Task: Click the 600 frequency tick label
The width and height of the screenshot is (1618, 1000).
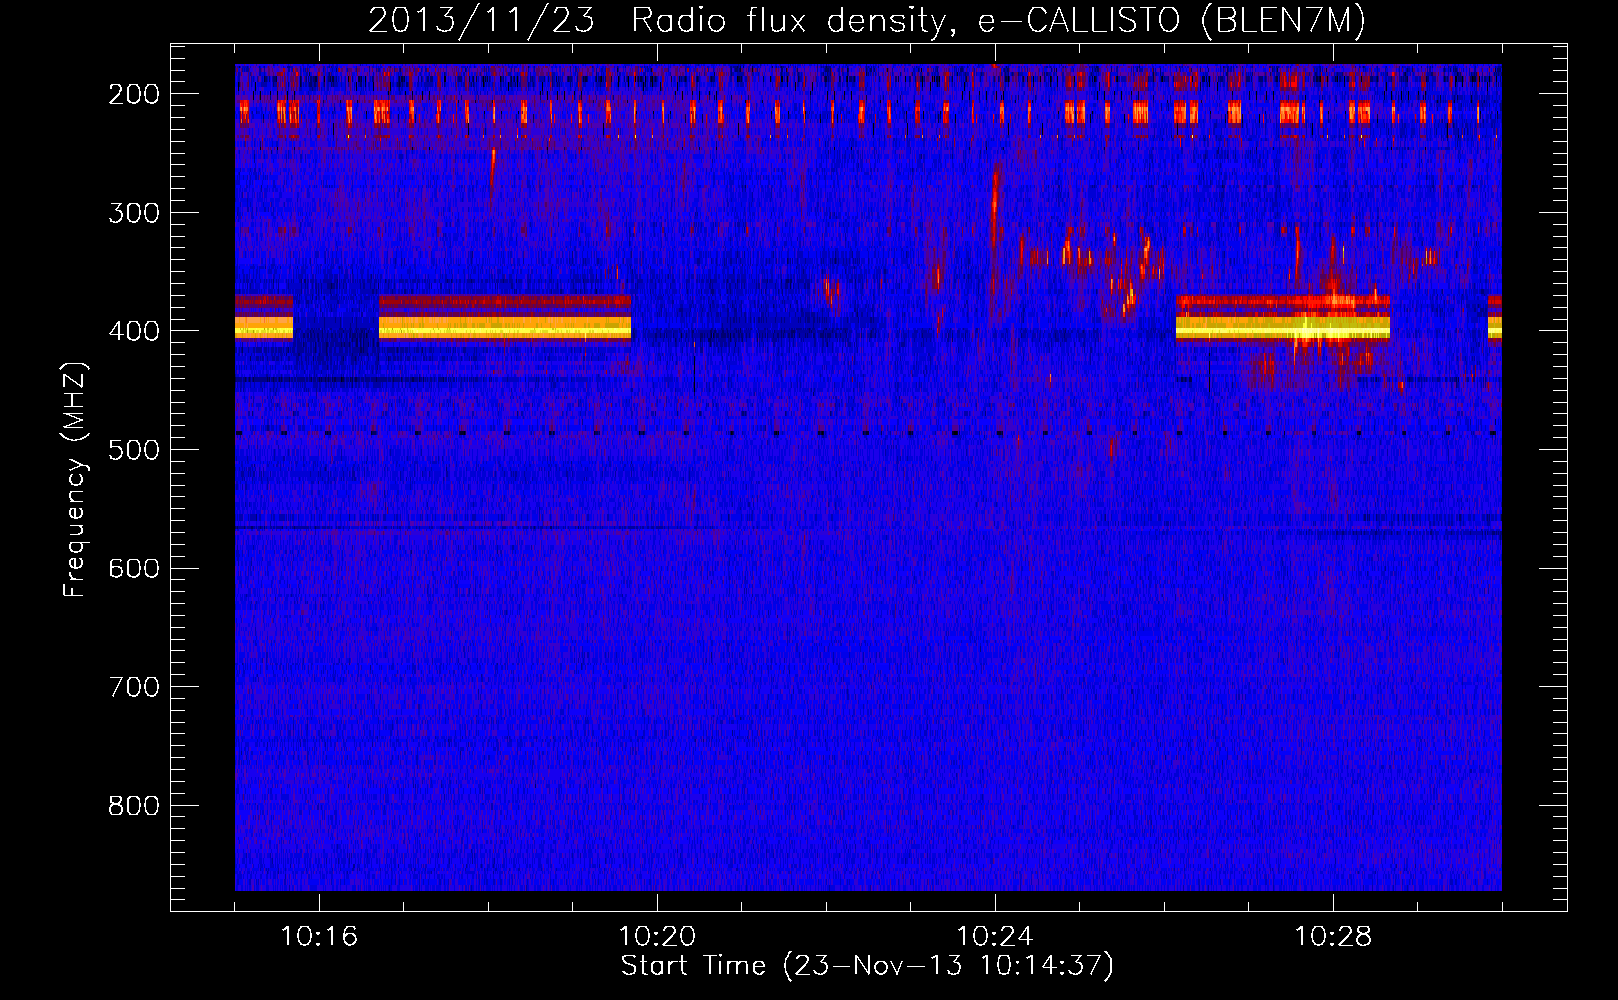Action: (x=133, y=568)
